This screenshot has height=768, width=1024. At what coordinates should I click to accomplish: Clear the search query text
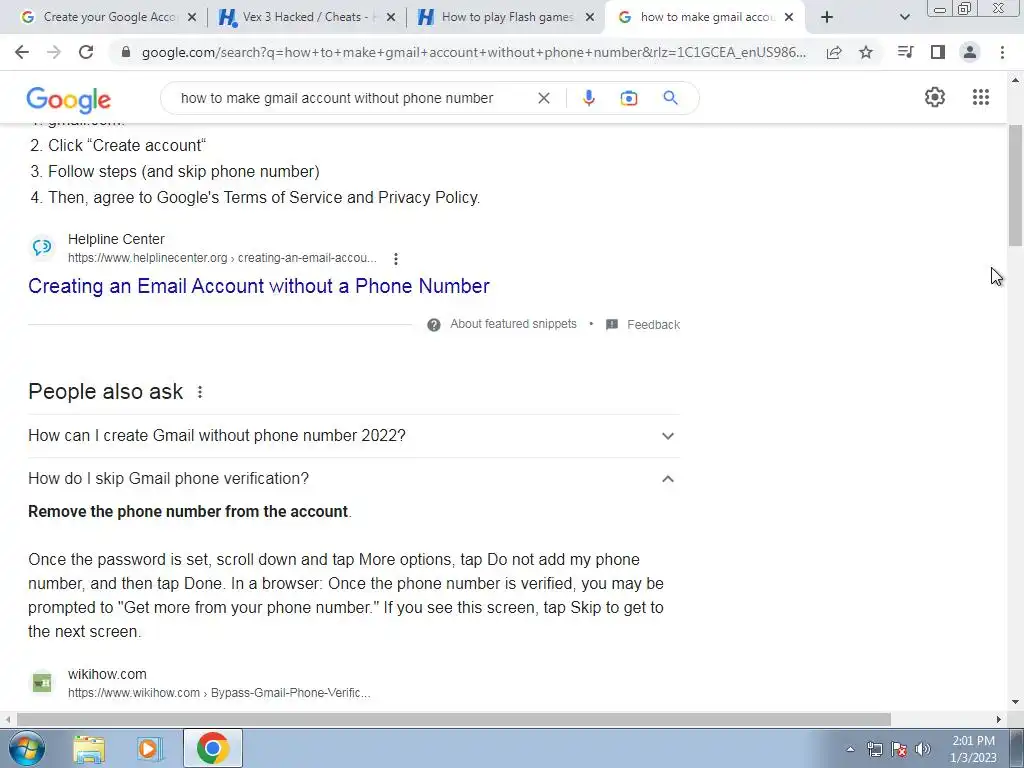[543, 98]
